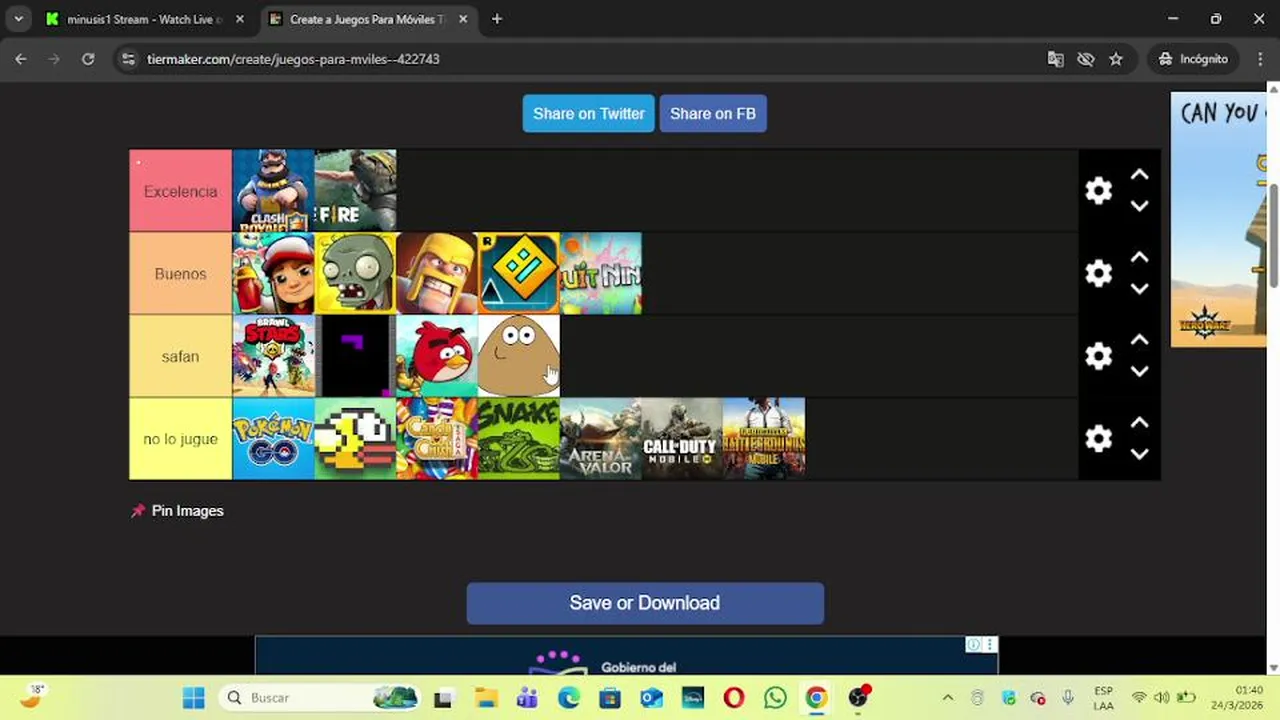Open the Windows Start menu
Screen dimensions: 1280x720
194,698
